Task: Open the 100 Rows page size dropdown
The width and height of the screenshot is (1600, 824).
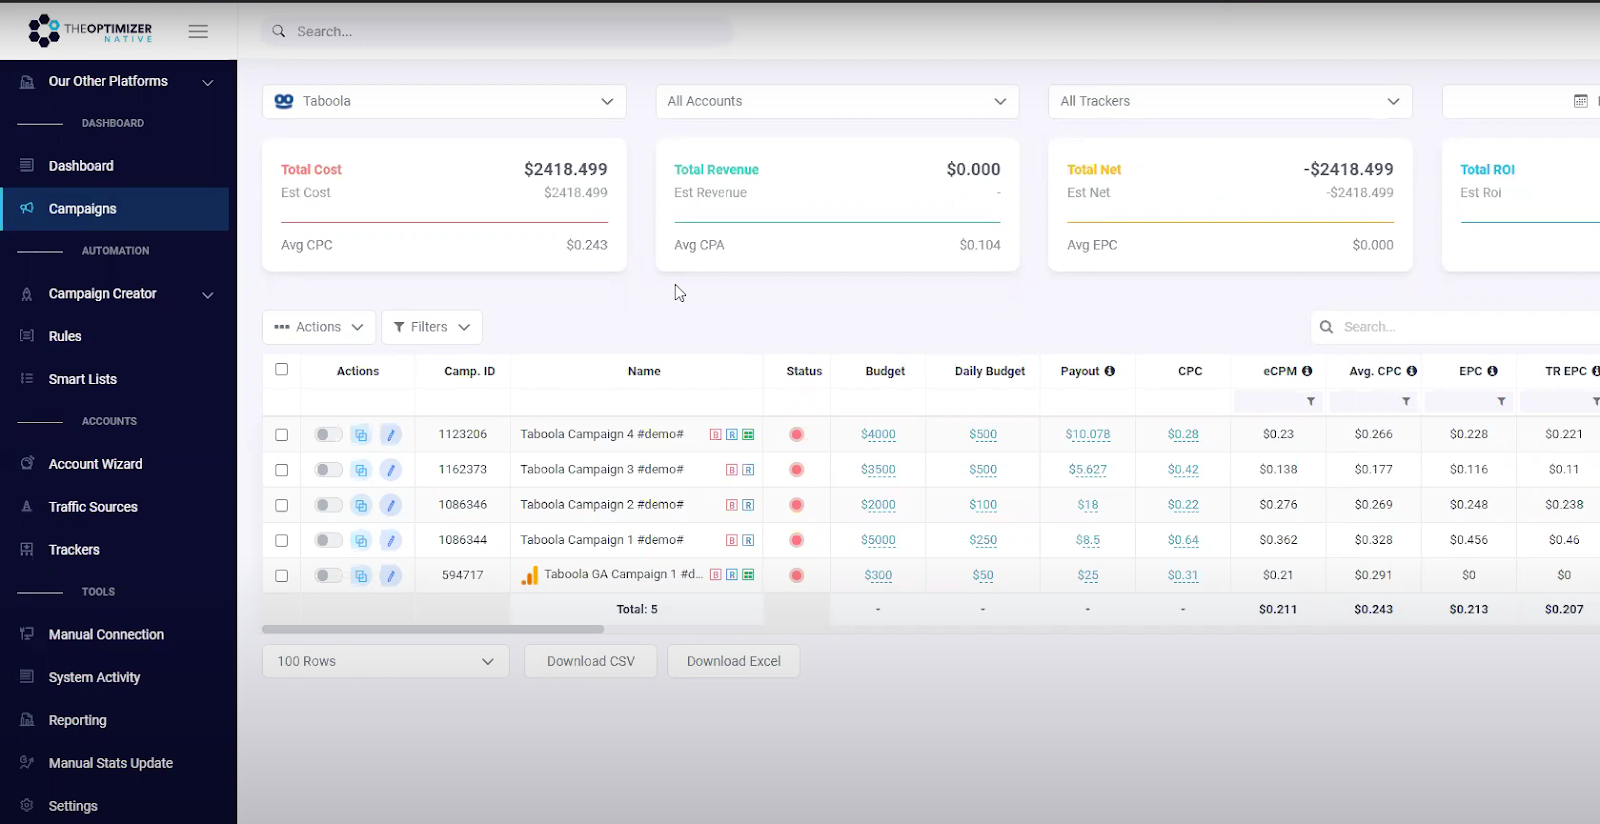Action: click(x=386, y=661)
